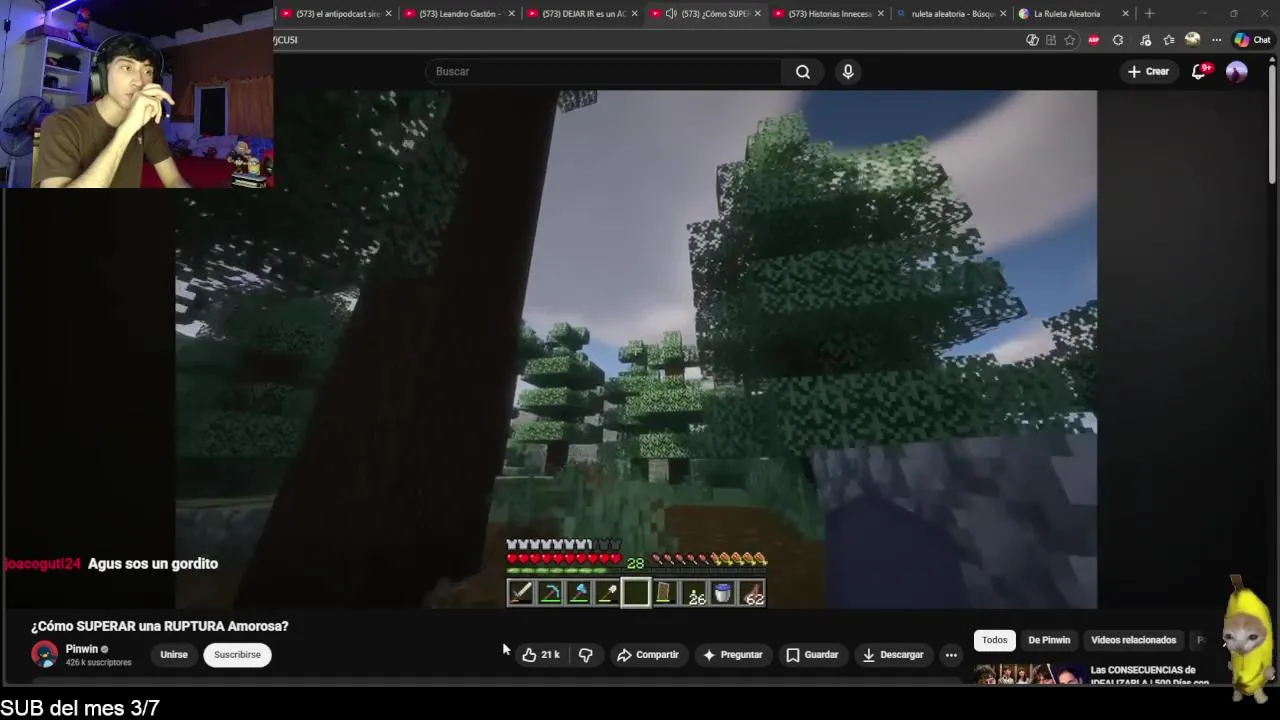Viewport: 1280px width, 720px height.
Task: Switch to ruleta aleatoria search tab
Action: (x=952, y=14)
